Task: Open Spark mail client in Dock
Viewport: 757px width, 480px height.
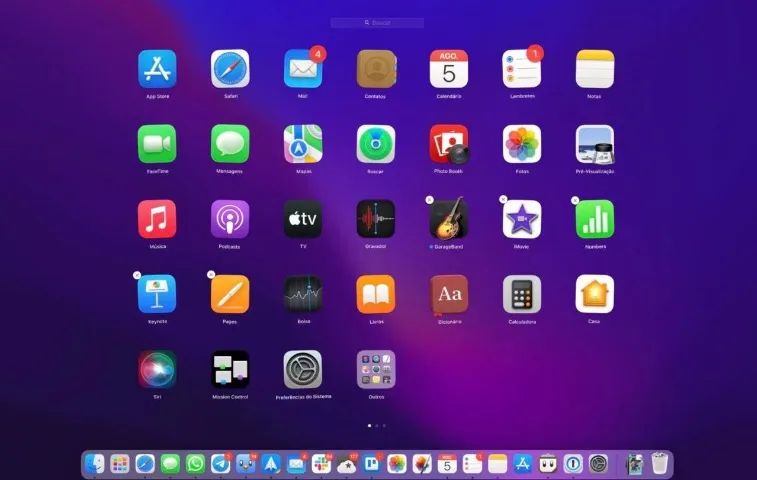Action: [x=271, y=464]
